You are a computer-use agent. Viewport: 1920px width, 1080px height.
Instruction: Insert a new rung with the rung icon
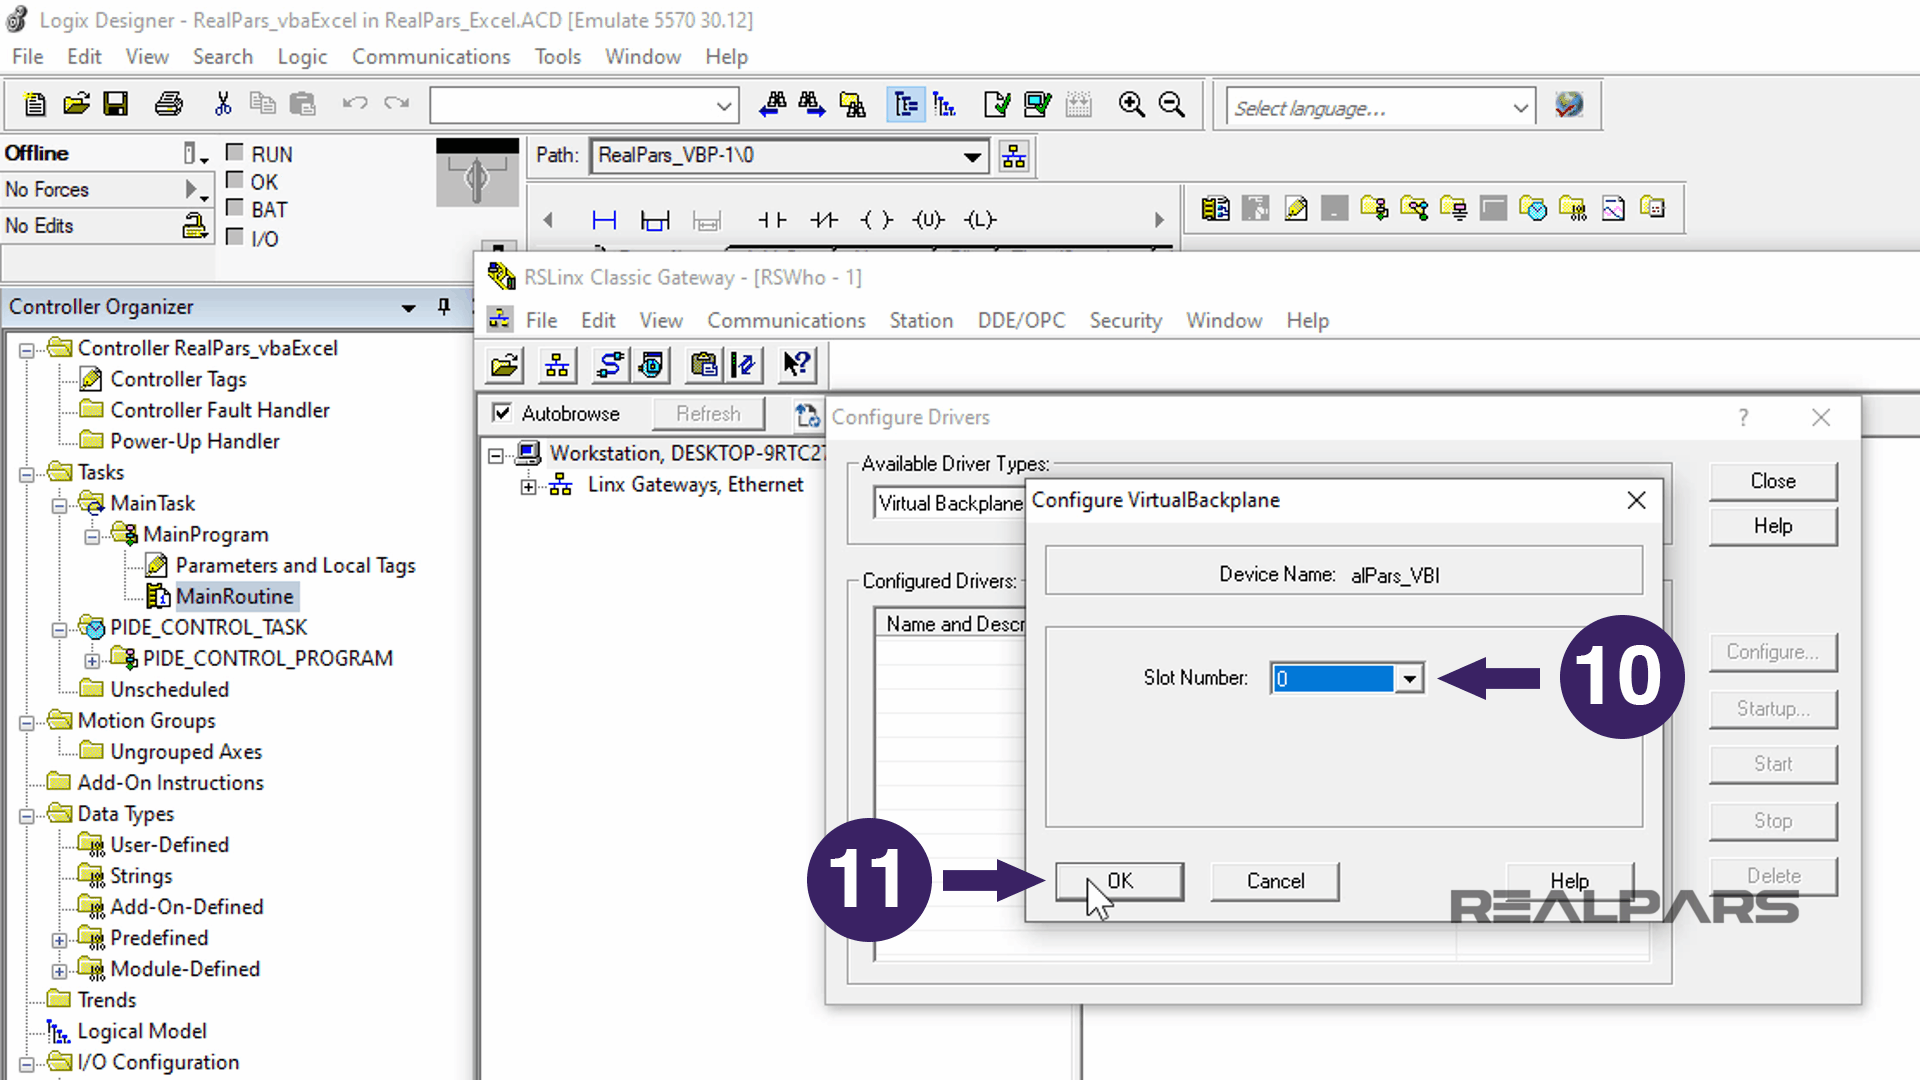[x=604, y=220]
